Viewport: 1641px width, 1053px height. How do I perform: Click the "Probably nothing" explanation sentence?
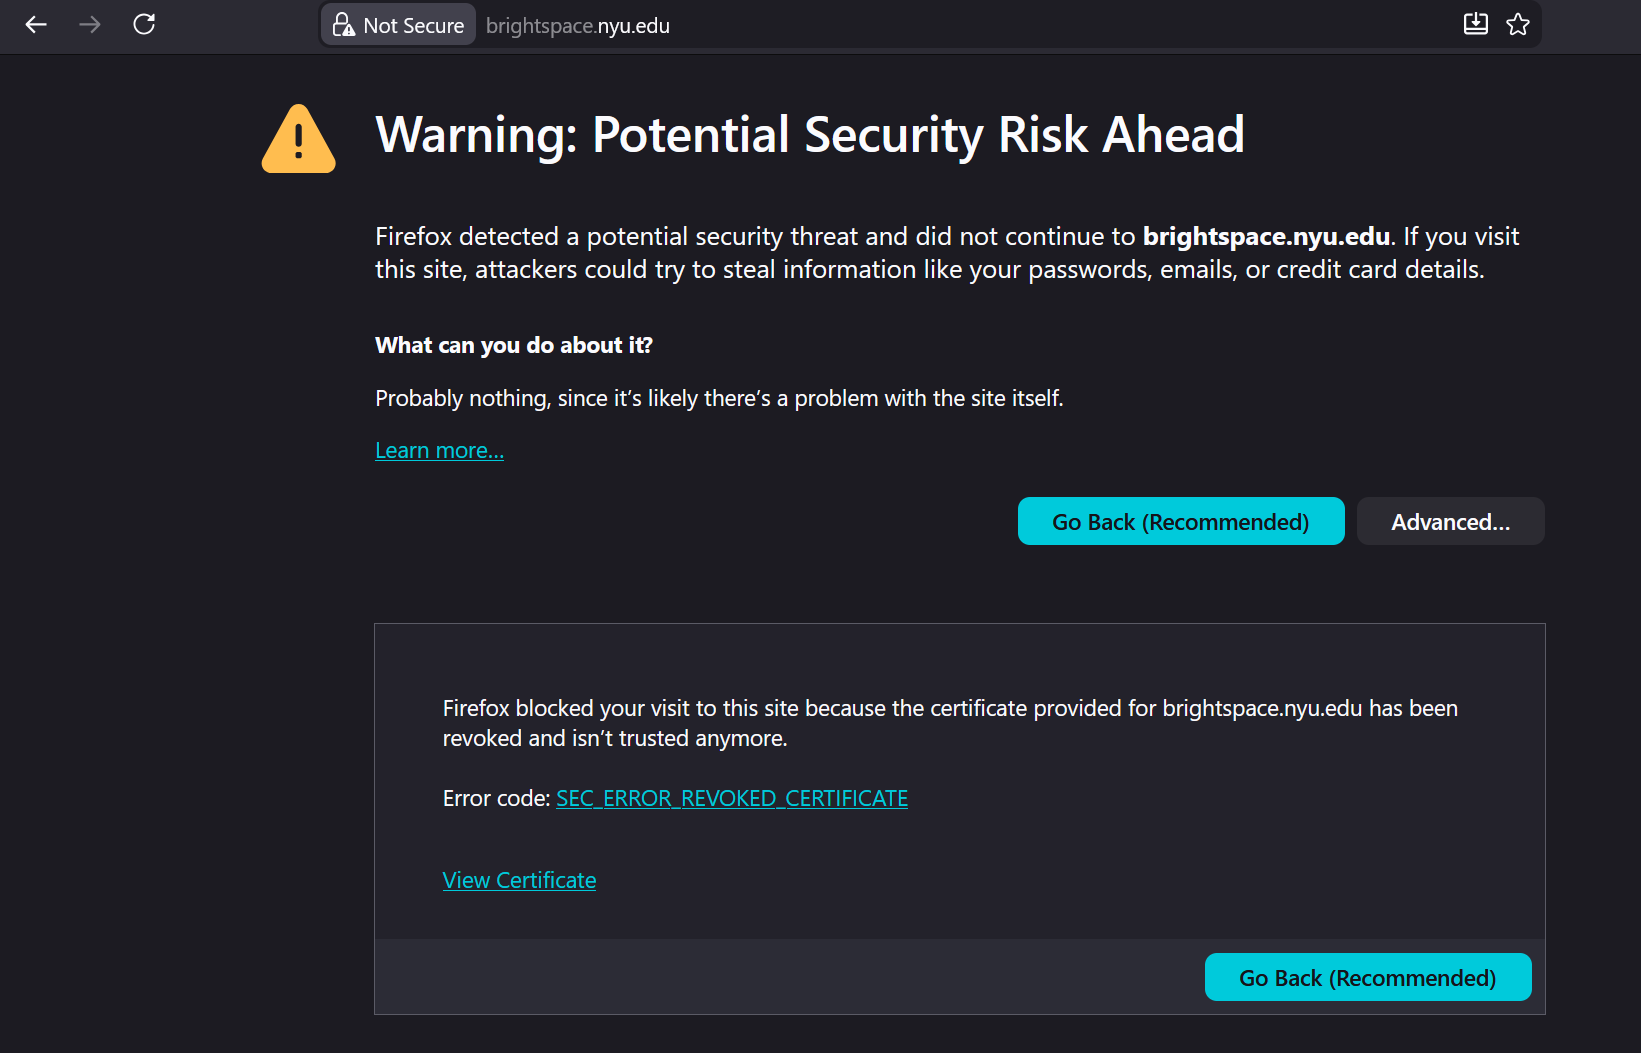tap(719, 399)
